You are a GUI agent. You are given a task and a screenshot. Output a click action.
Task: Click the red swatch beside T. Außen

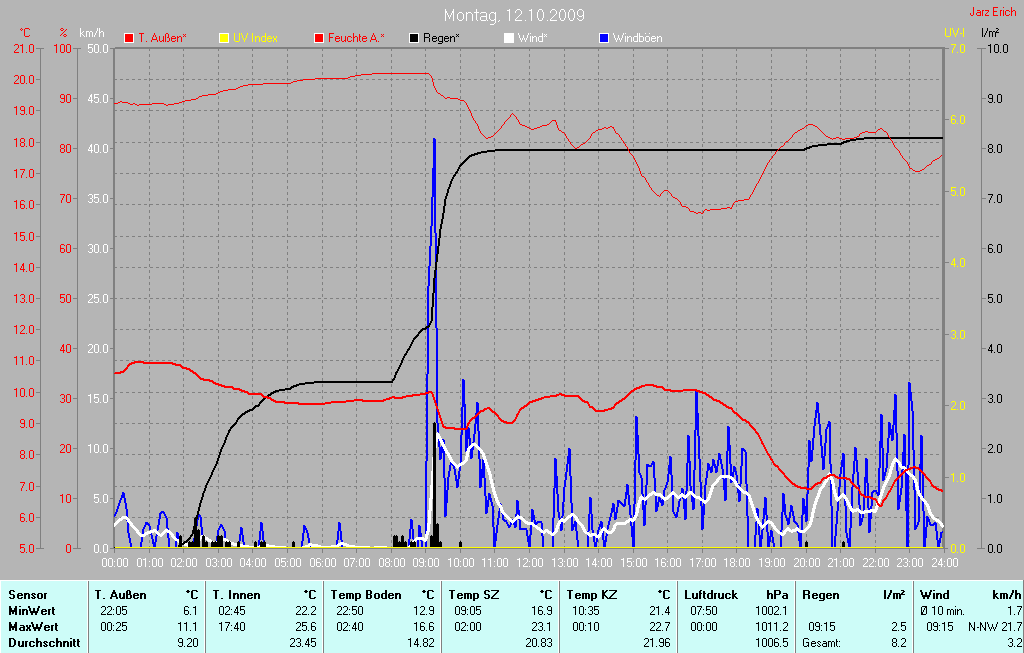coord(129,38)
